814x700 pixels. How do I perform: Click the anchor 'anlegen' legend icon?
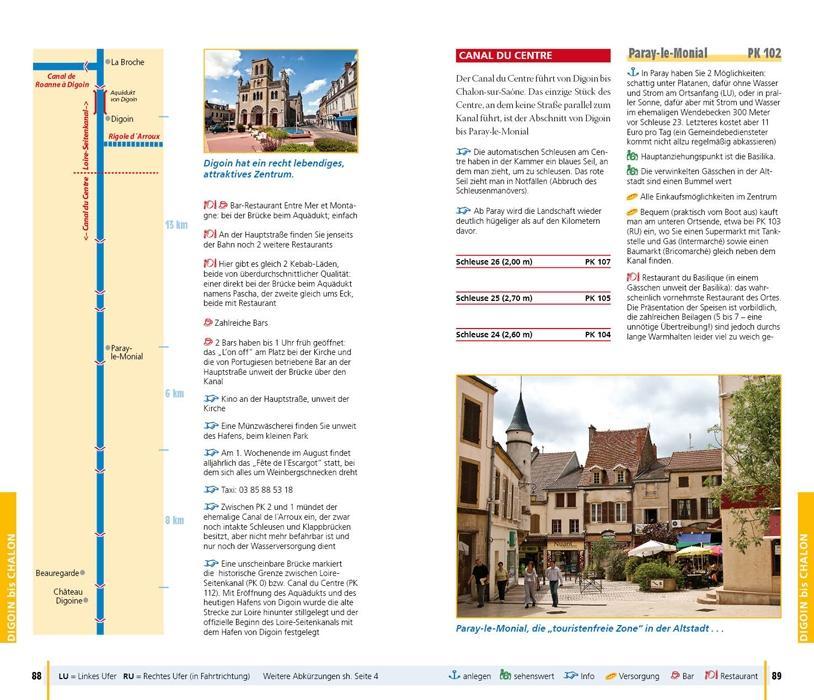458,676
